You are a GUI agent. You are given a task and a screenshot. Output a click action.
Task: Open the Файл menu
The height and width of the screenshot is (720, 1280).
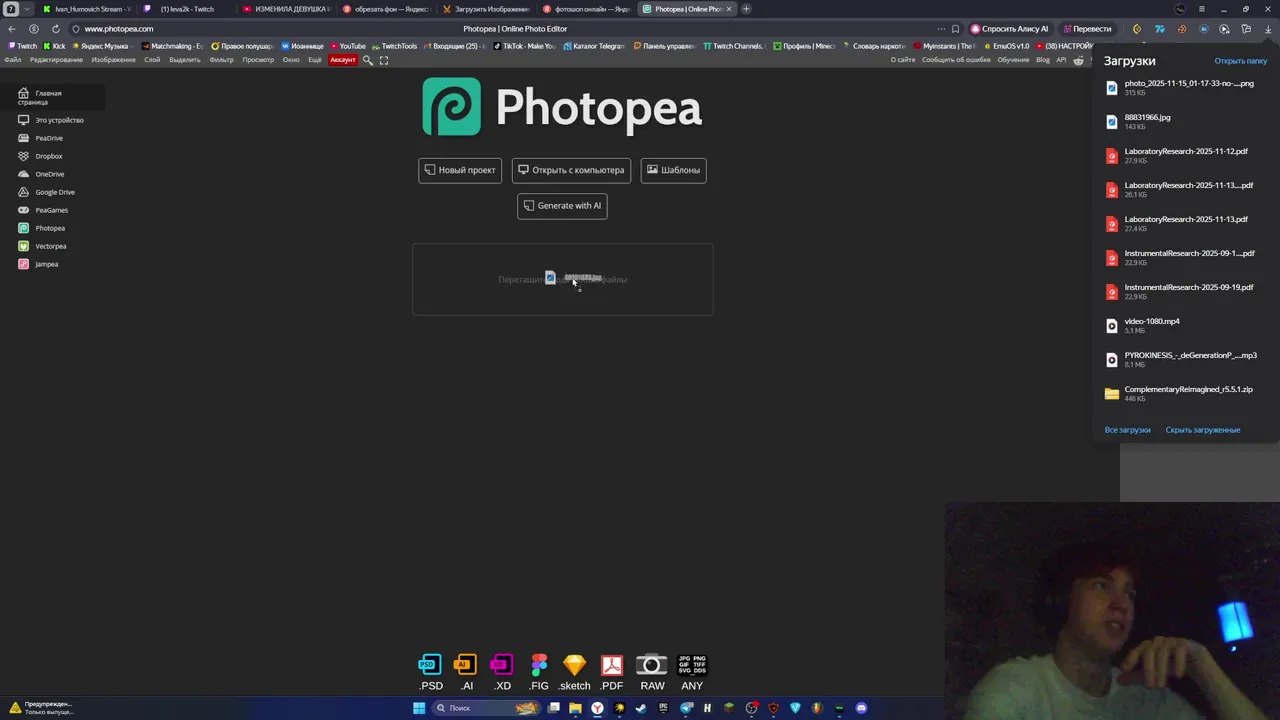tap(12, 60)
